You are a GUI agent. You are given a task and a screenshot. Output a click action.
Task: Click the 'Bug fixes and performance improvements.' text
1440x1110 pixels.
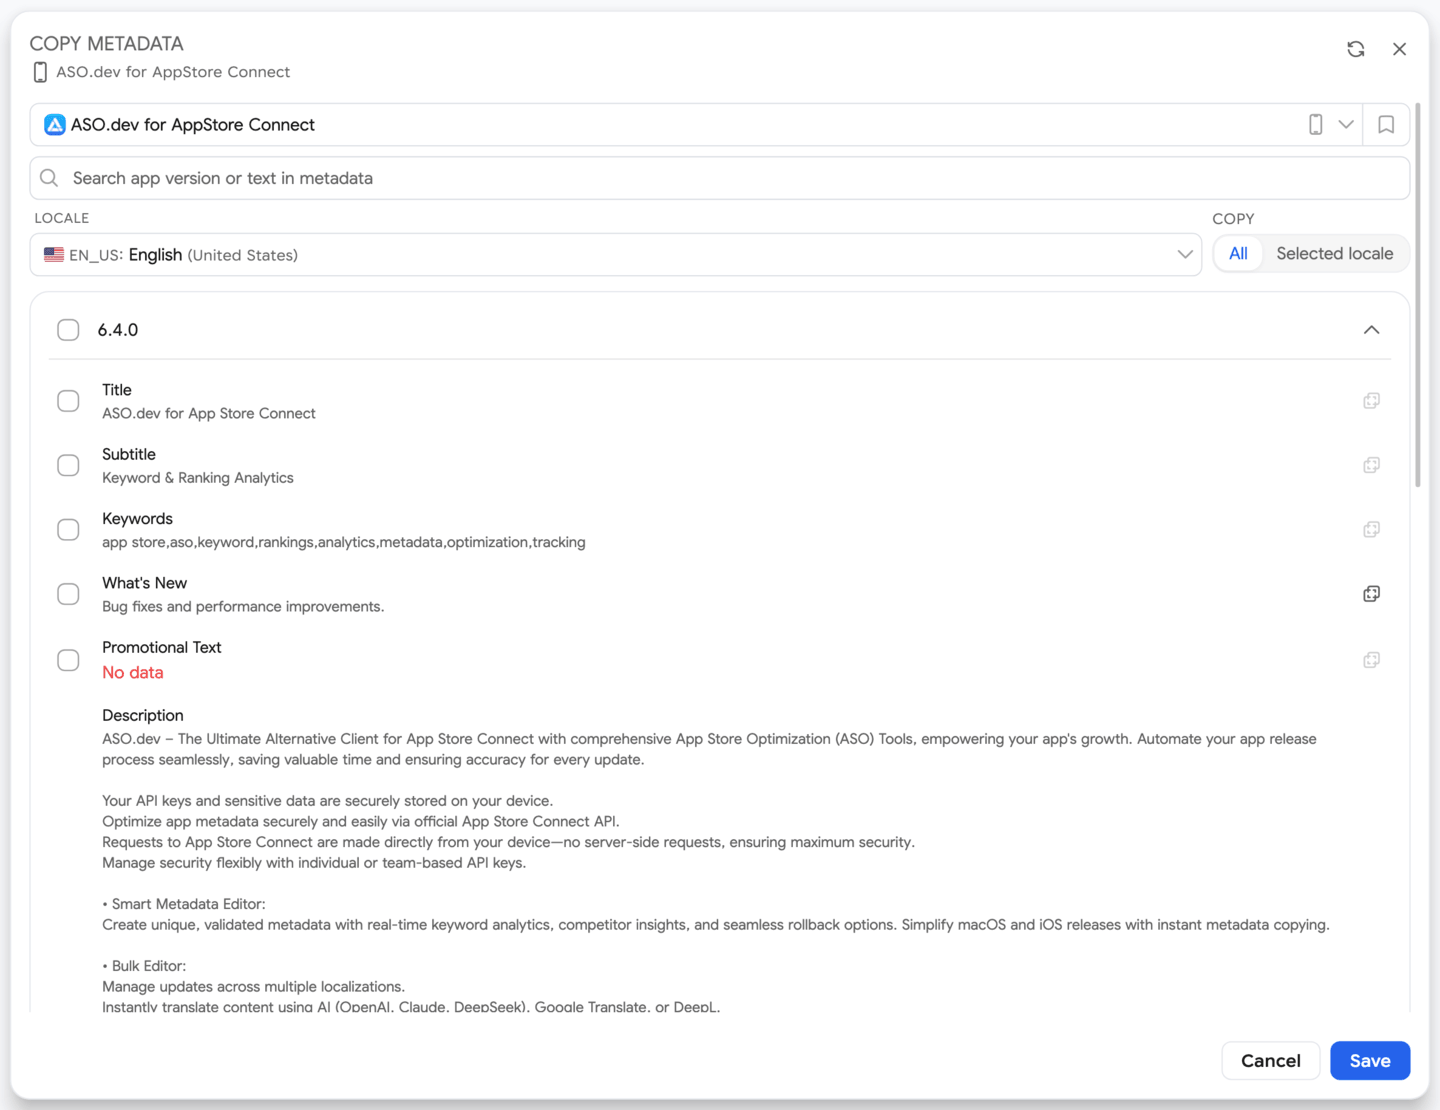[243, 607]
